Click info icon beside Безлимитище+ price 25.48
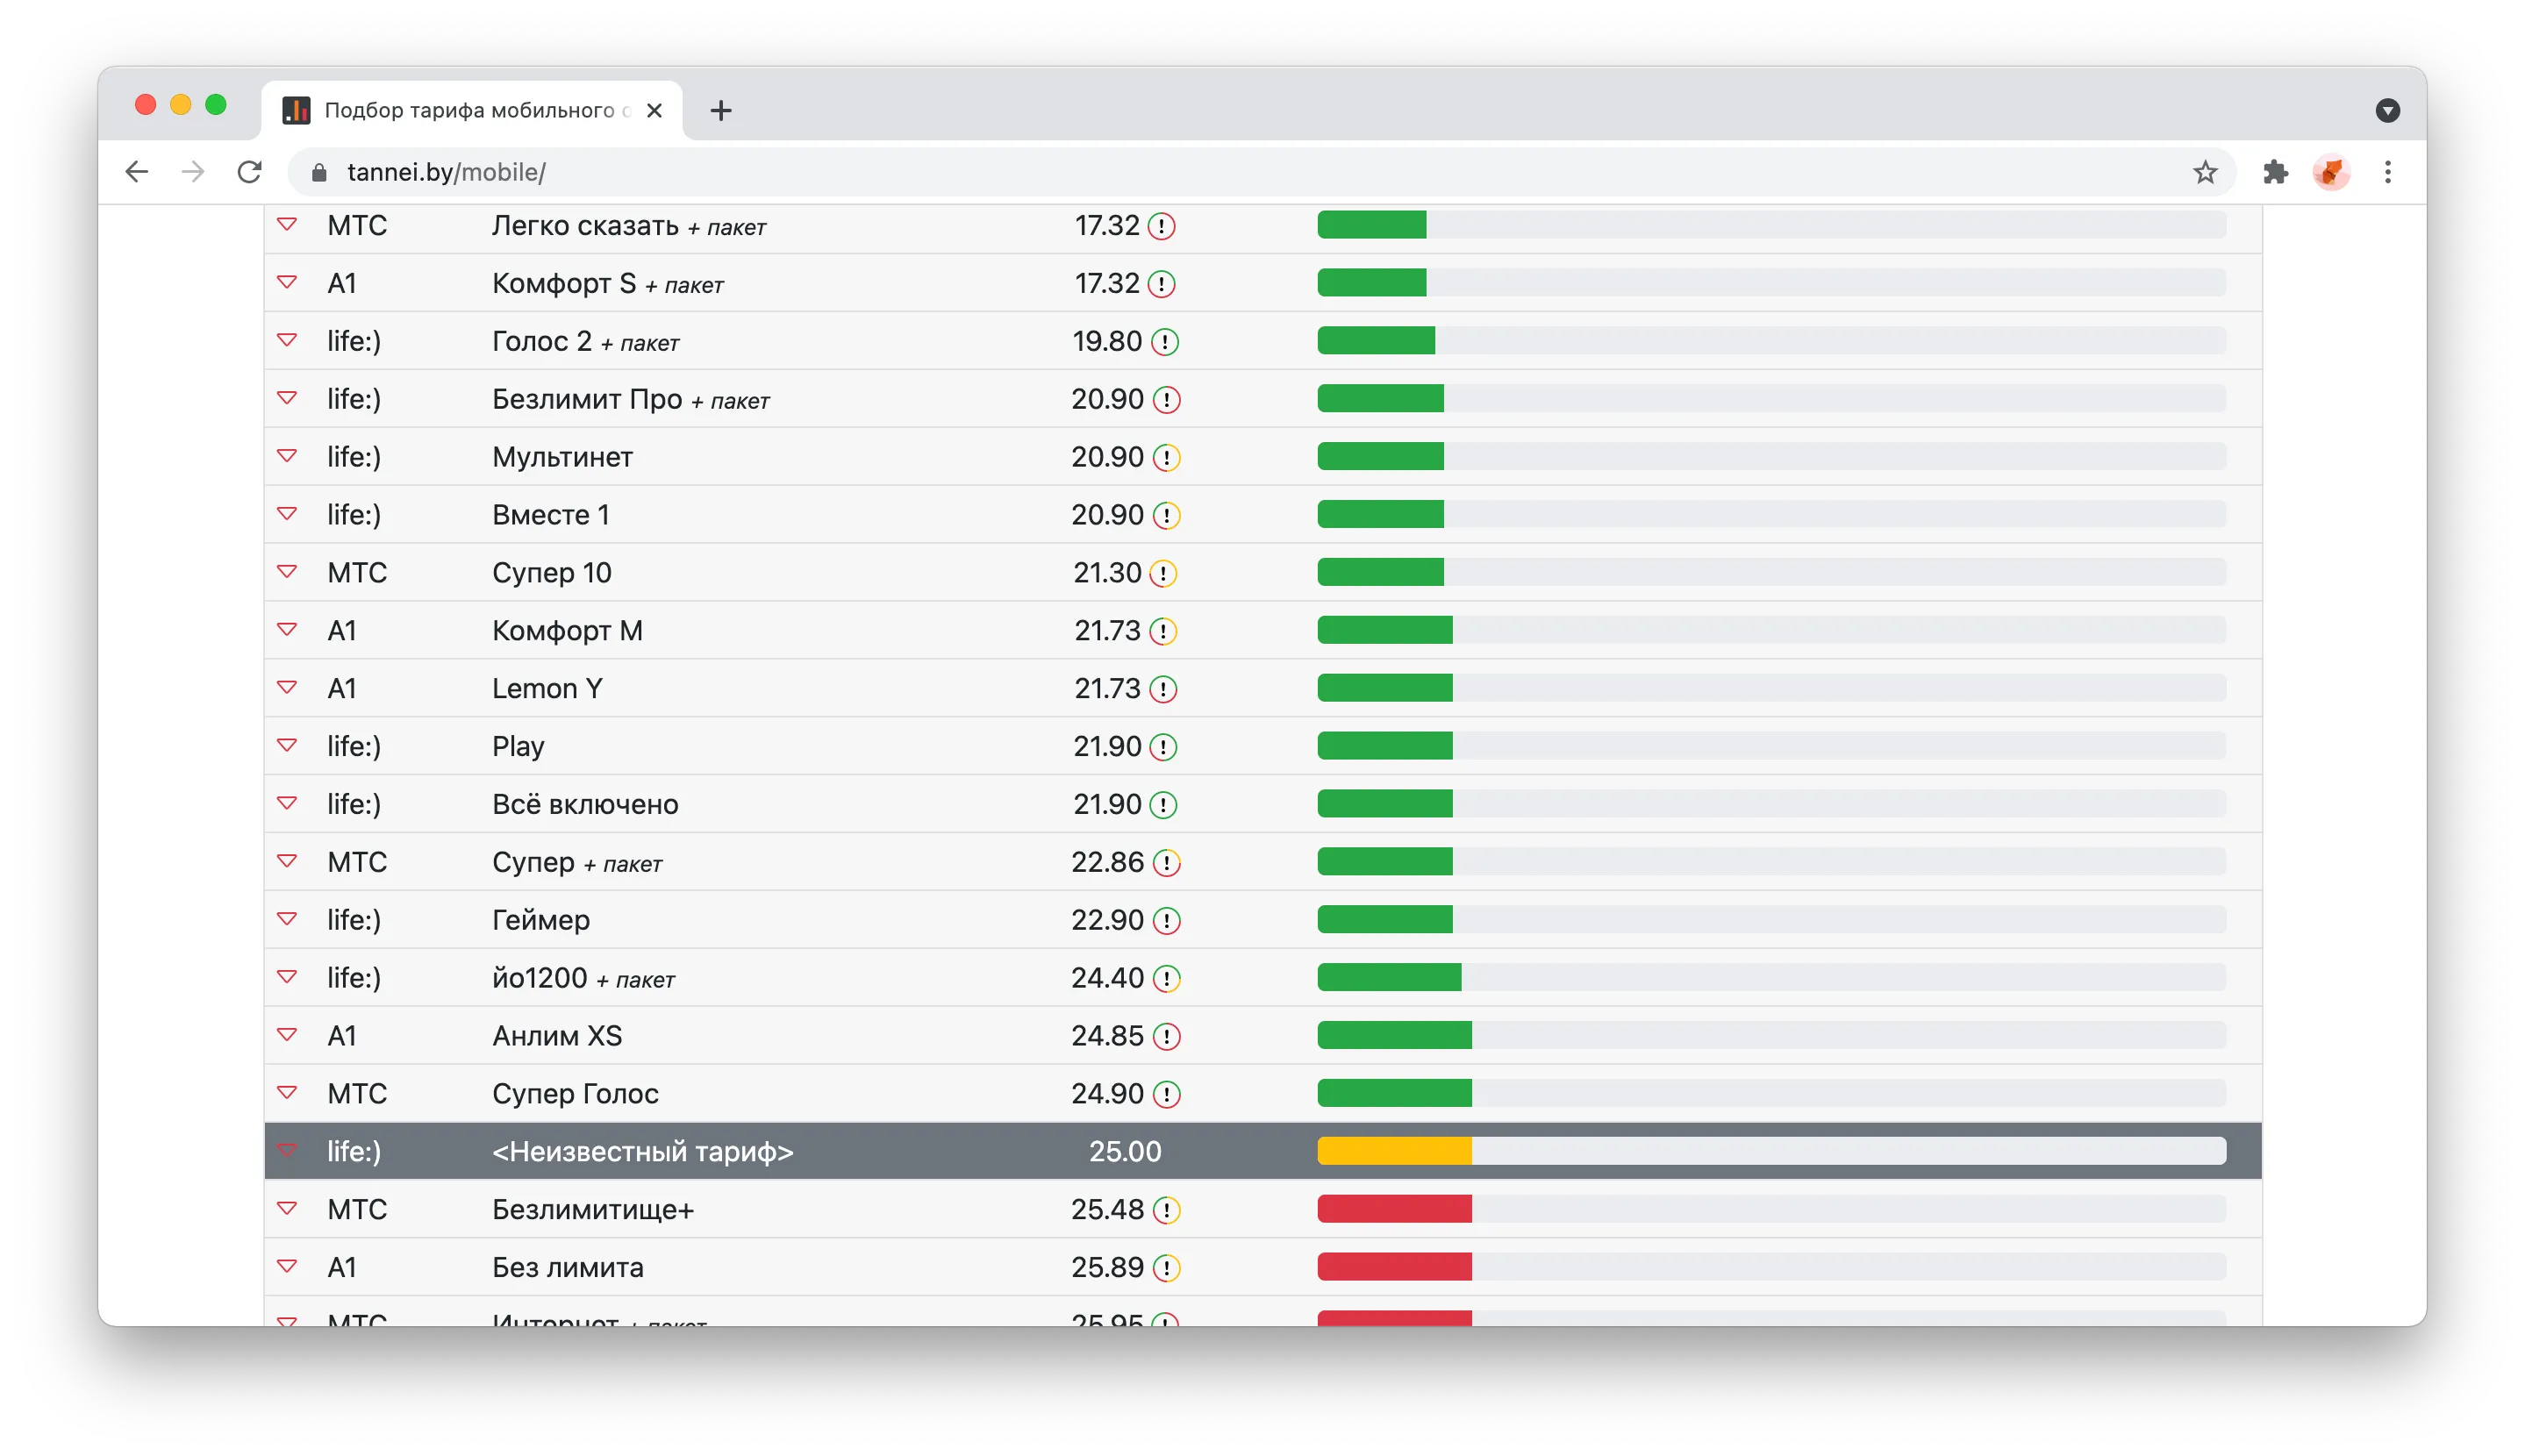 pyautogui.click(x=1166, y=1210)
